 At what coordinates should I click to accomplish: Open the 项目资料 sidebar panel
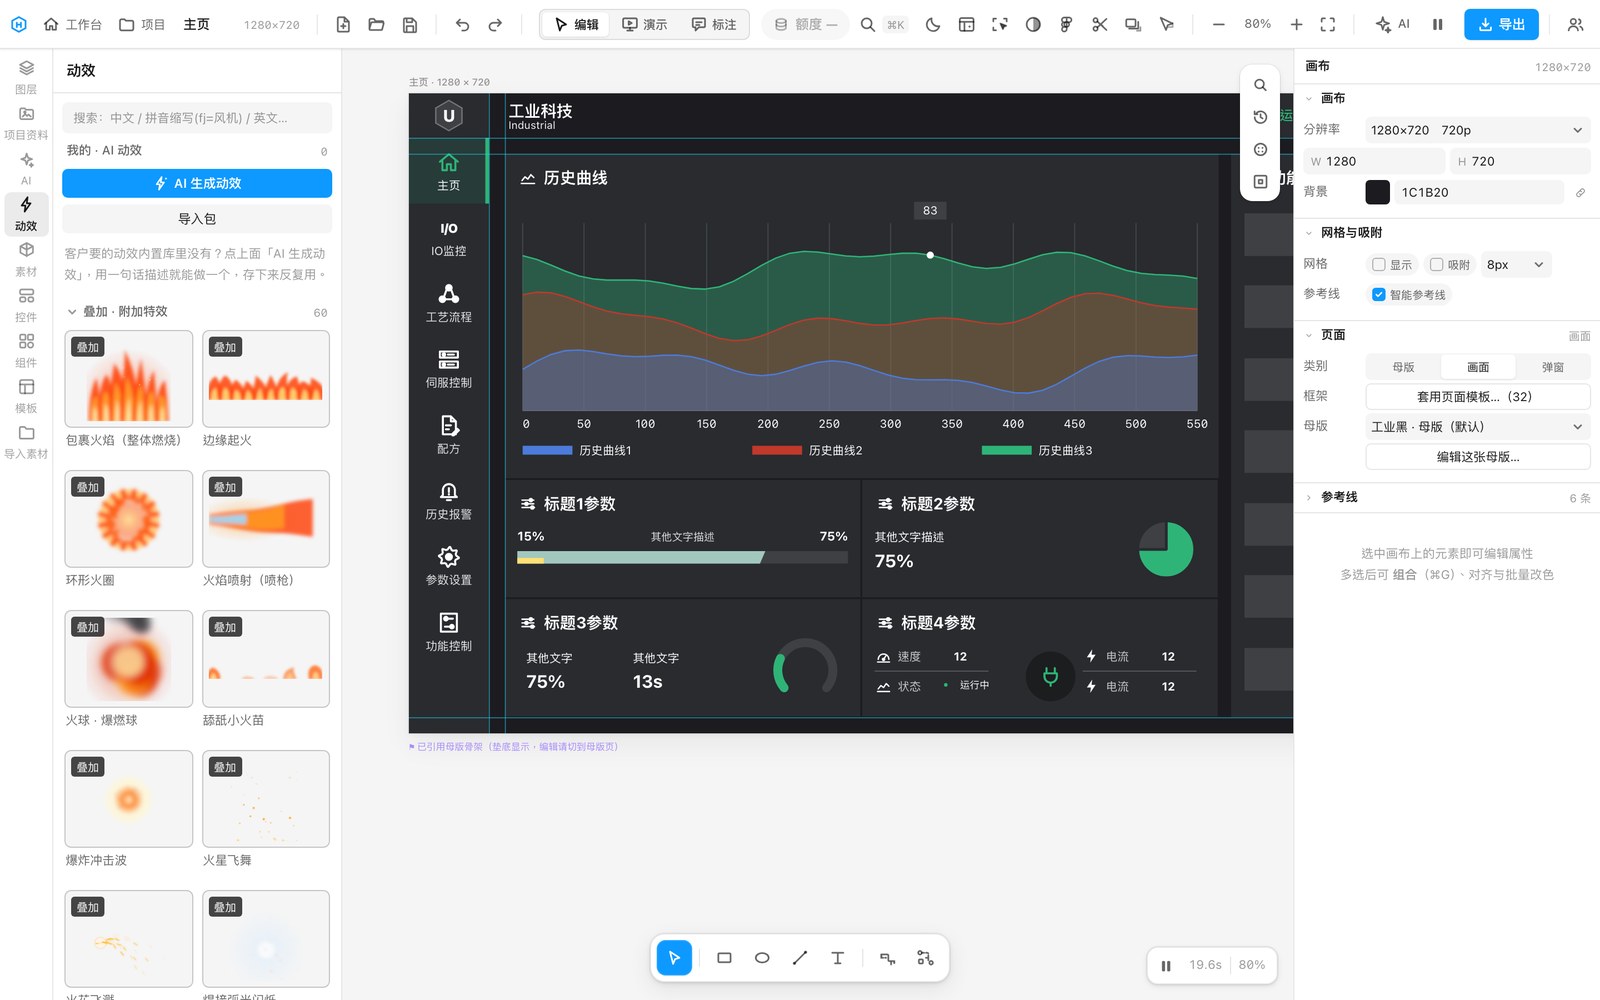click(26, 122)
